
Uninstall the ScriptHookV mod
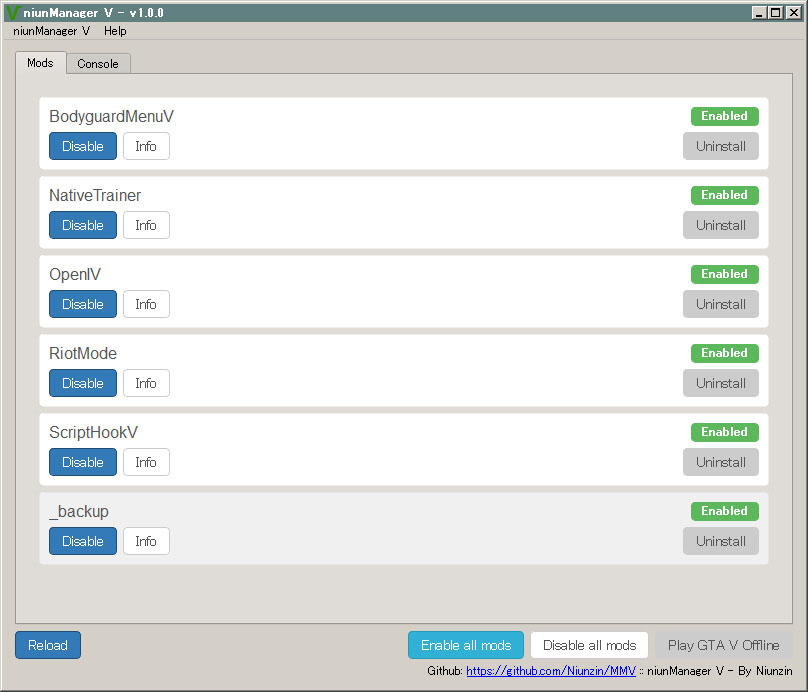click(721, 462)
